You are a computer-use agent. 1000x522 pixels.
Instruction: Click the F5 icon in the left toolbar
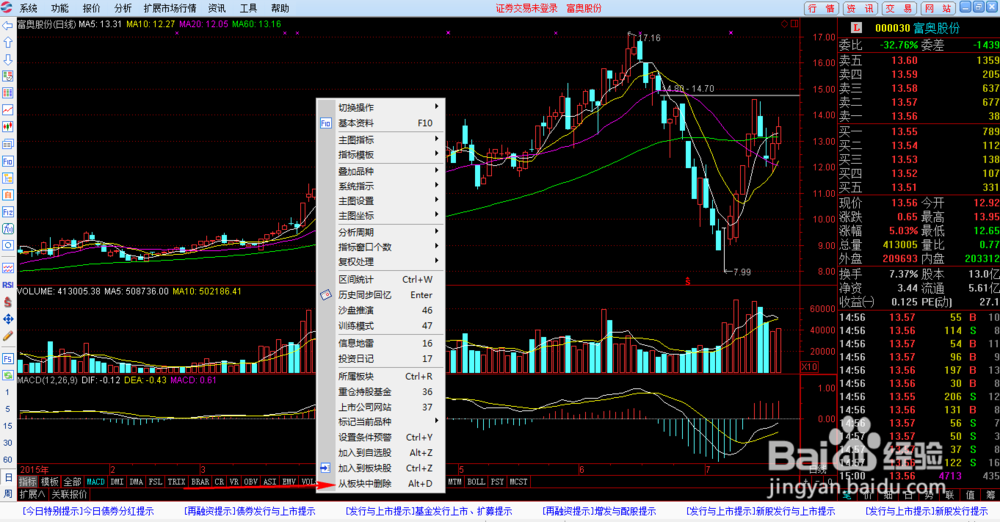(8, 359)
